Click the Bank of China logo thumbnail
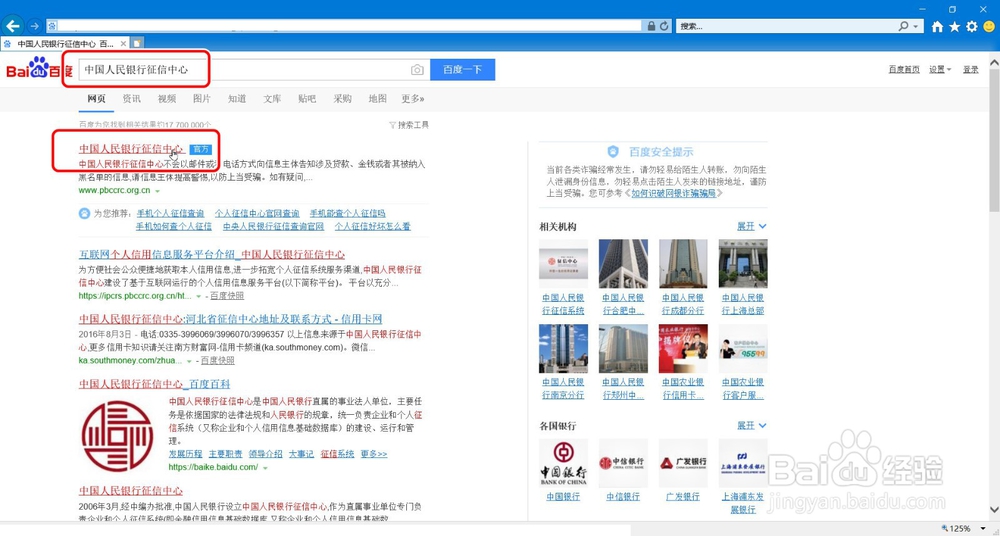1000x536 pixels. pyautogui.click(x=563, y=463)
